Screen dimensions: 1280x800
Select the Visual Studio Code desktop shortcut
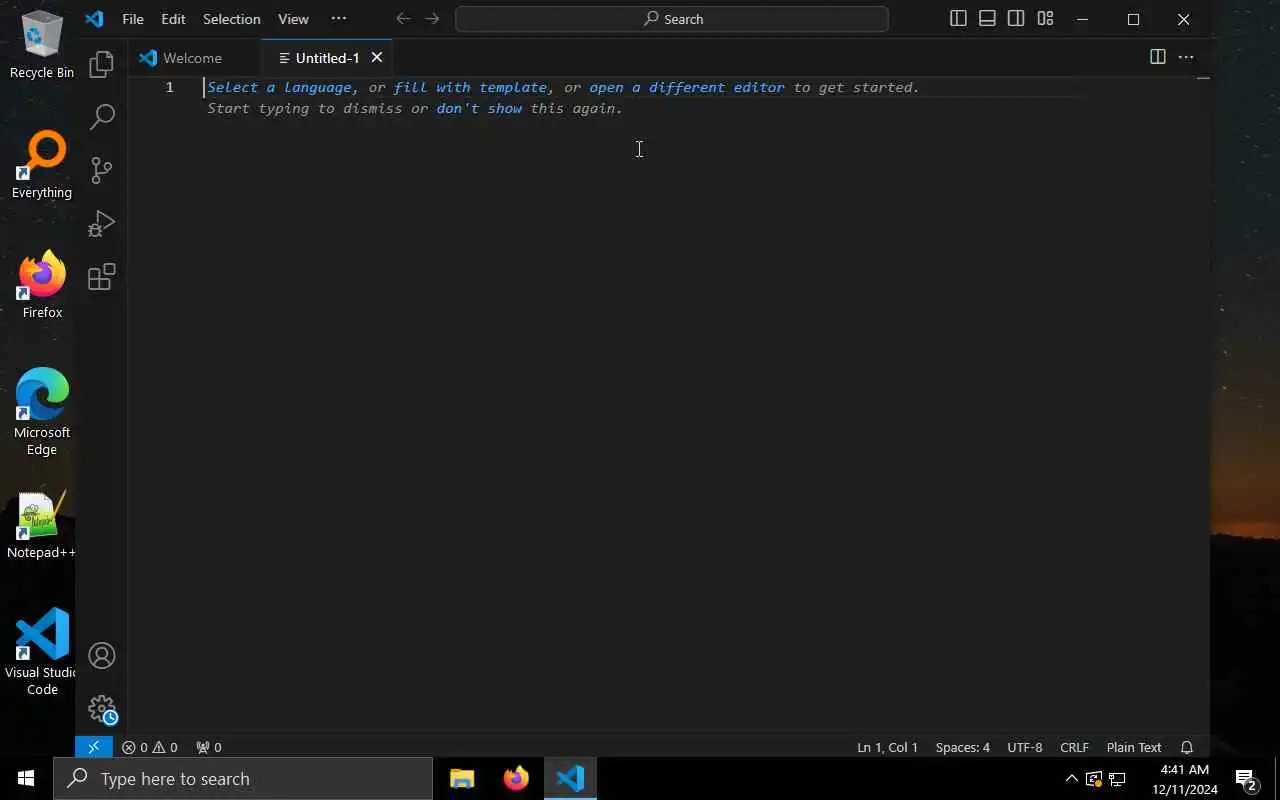point(42,651)
